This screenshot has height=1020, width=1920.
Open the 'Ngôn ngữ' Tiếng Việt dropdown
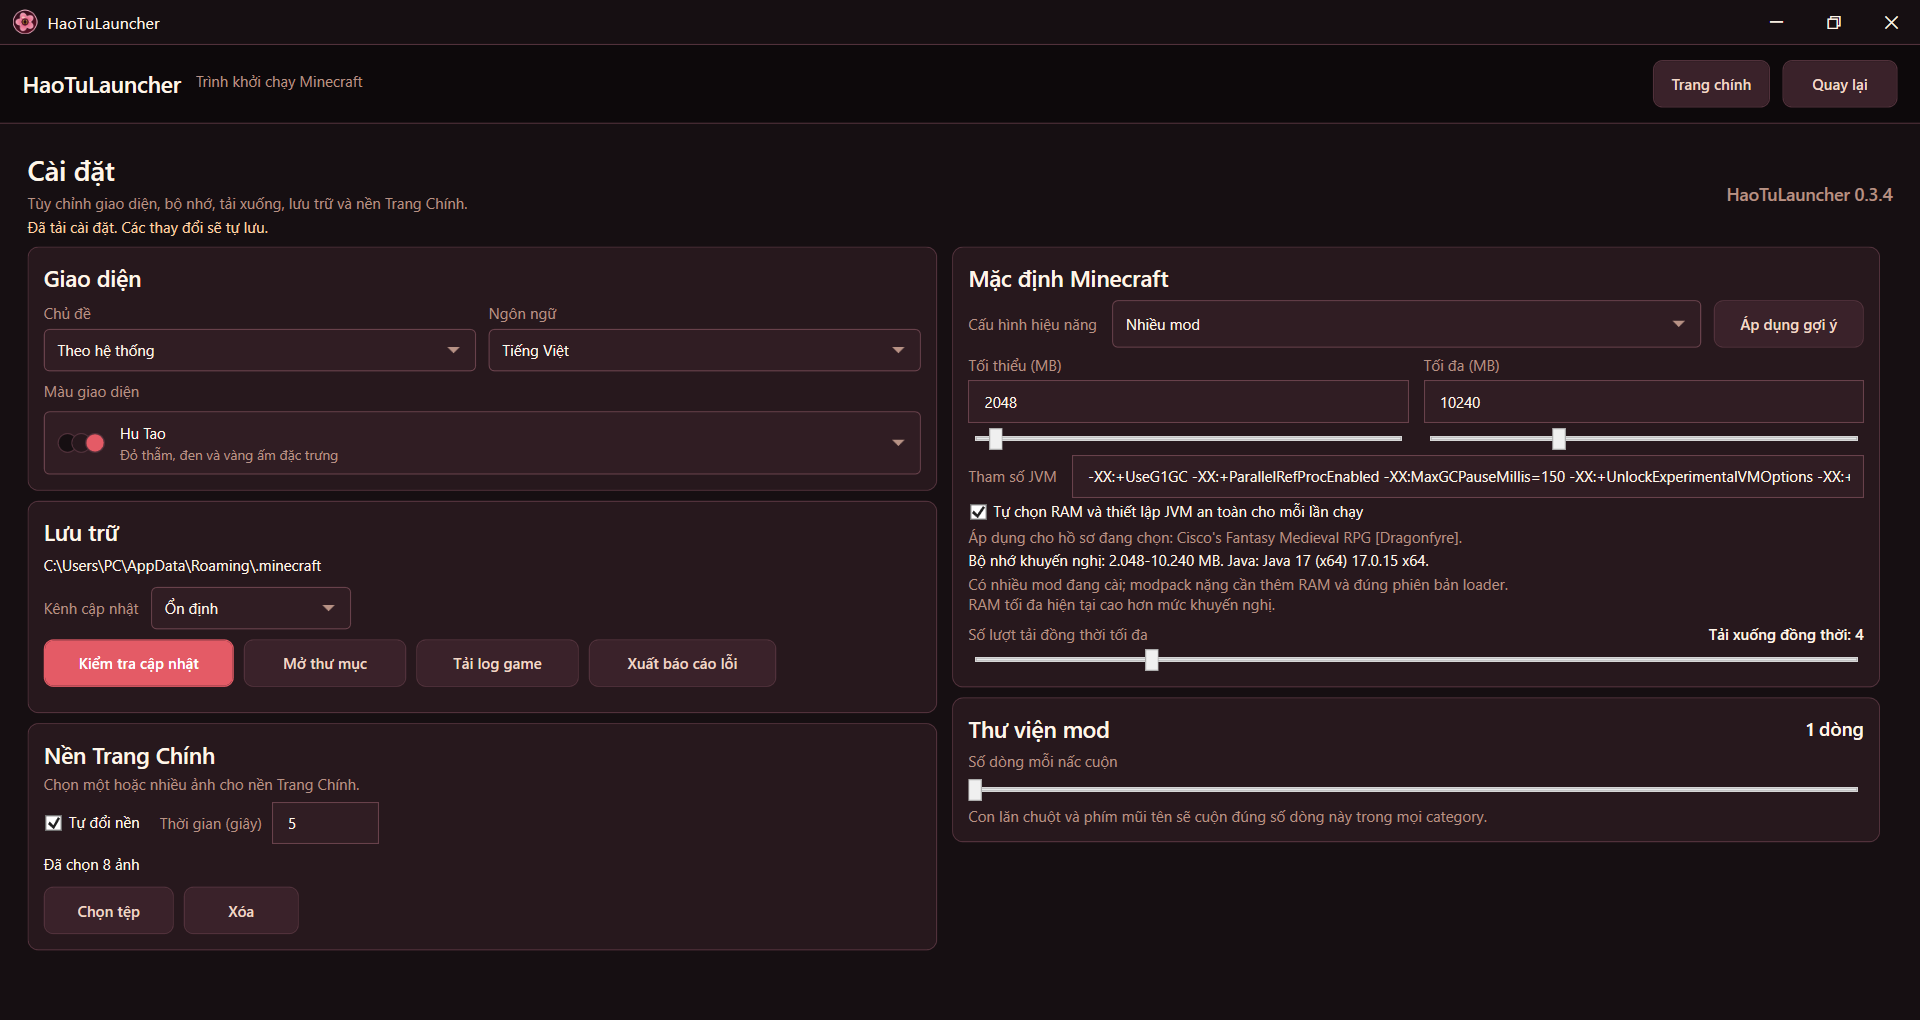pyautogui.click(x=704, y=350)
